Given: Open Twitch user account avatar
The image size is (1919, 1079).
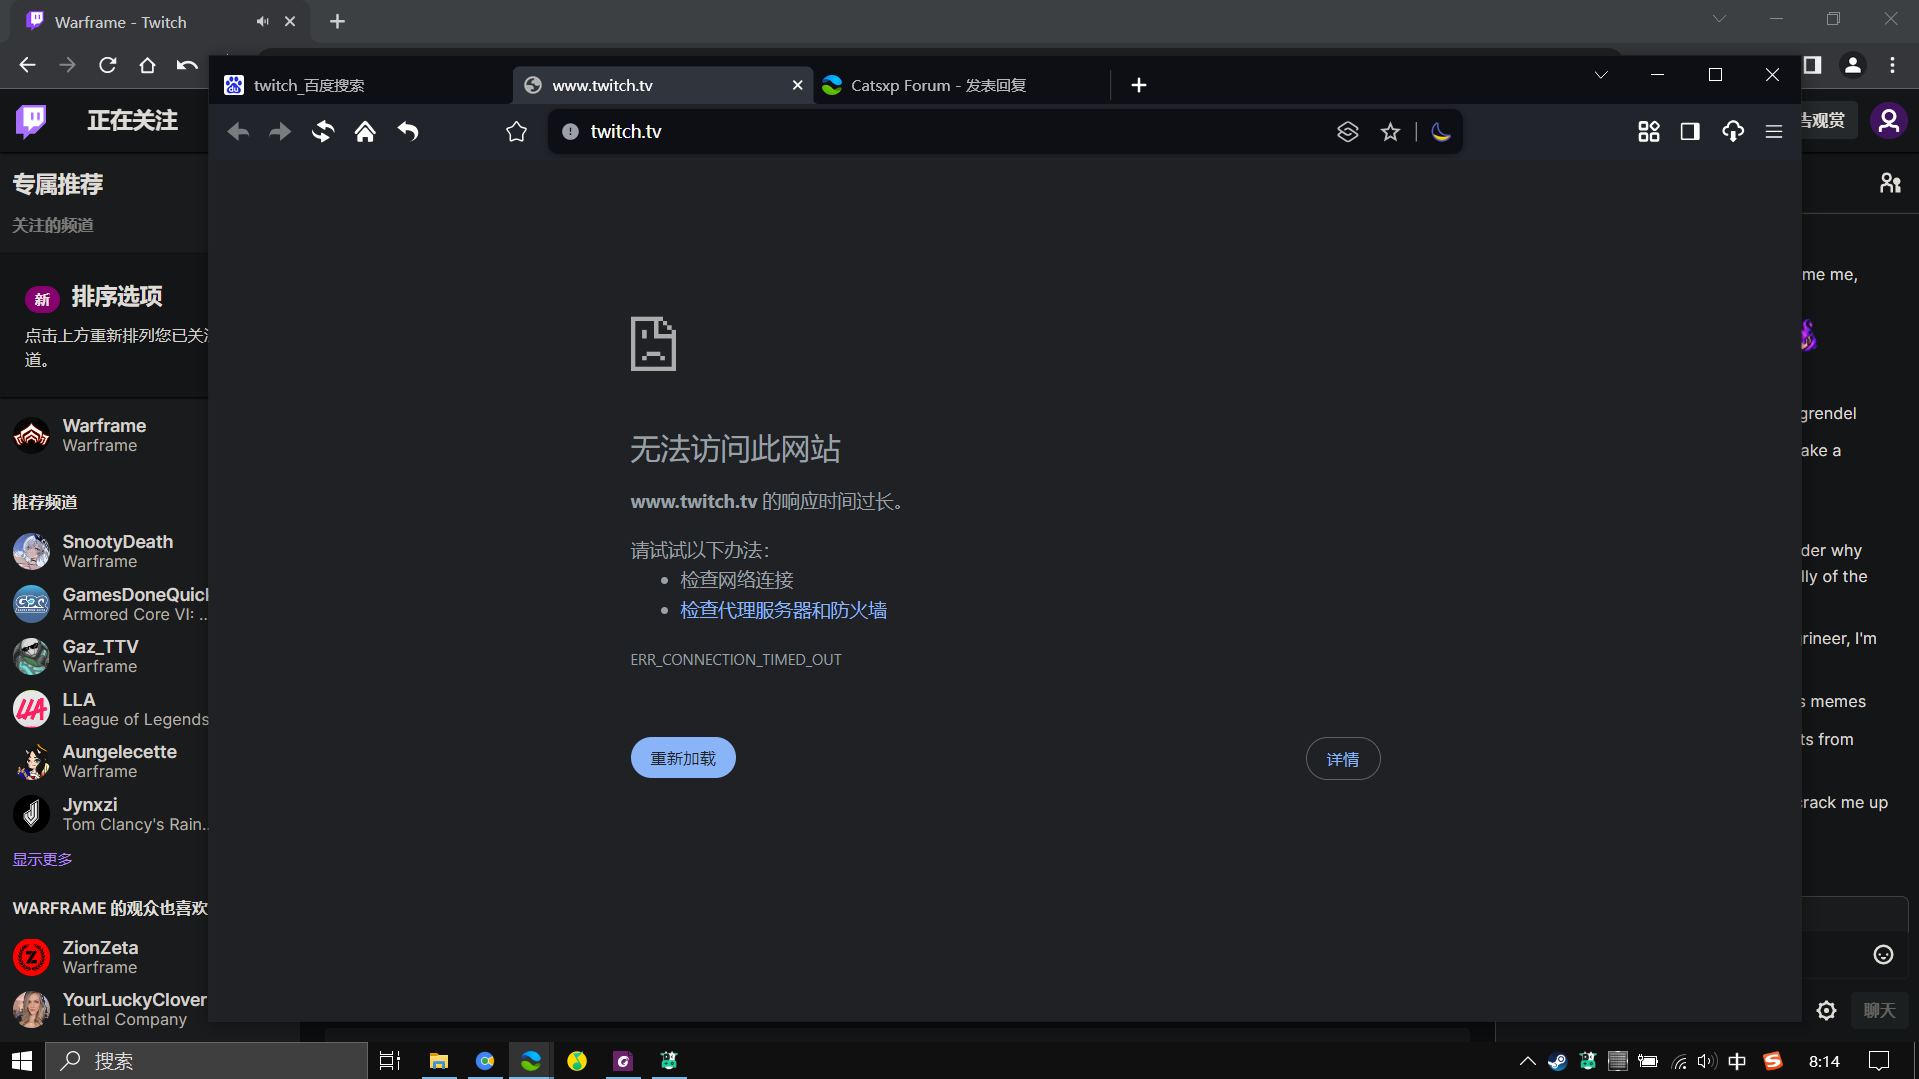Looking at the screenshot, I should (1889, 121).
